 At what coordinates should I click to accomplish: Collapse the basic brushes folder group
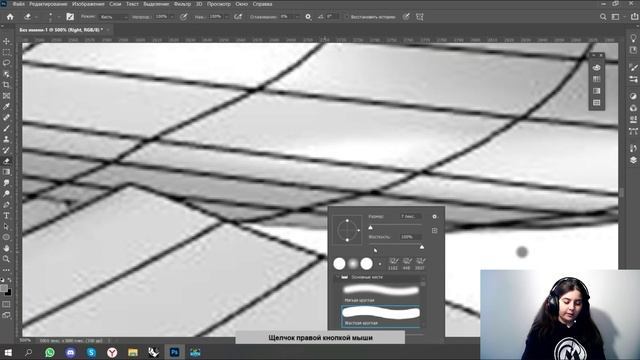pos(338,277)
